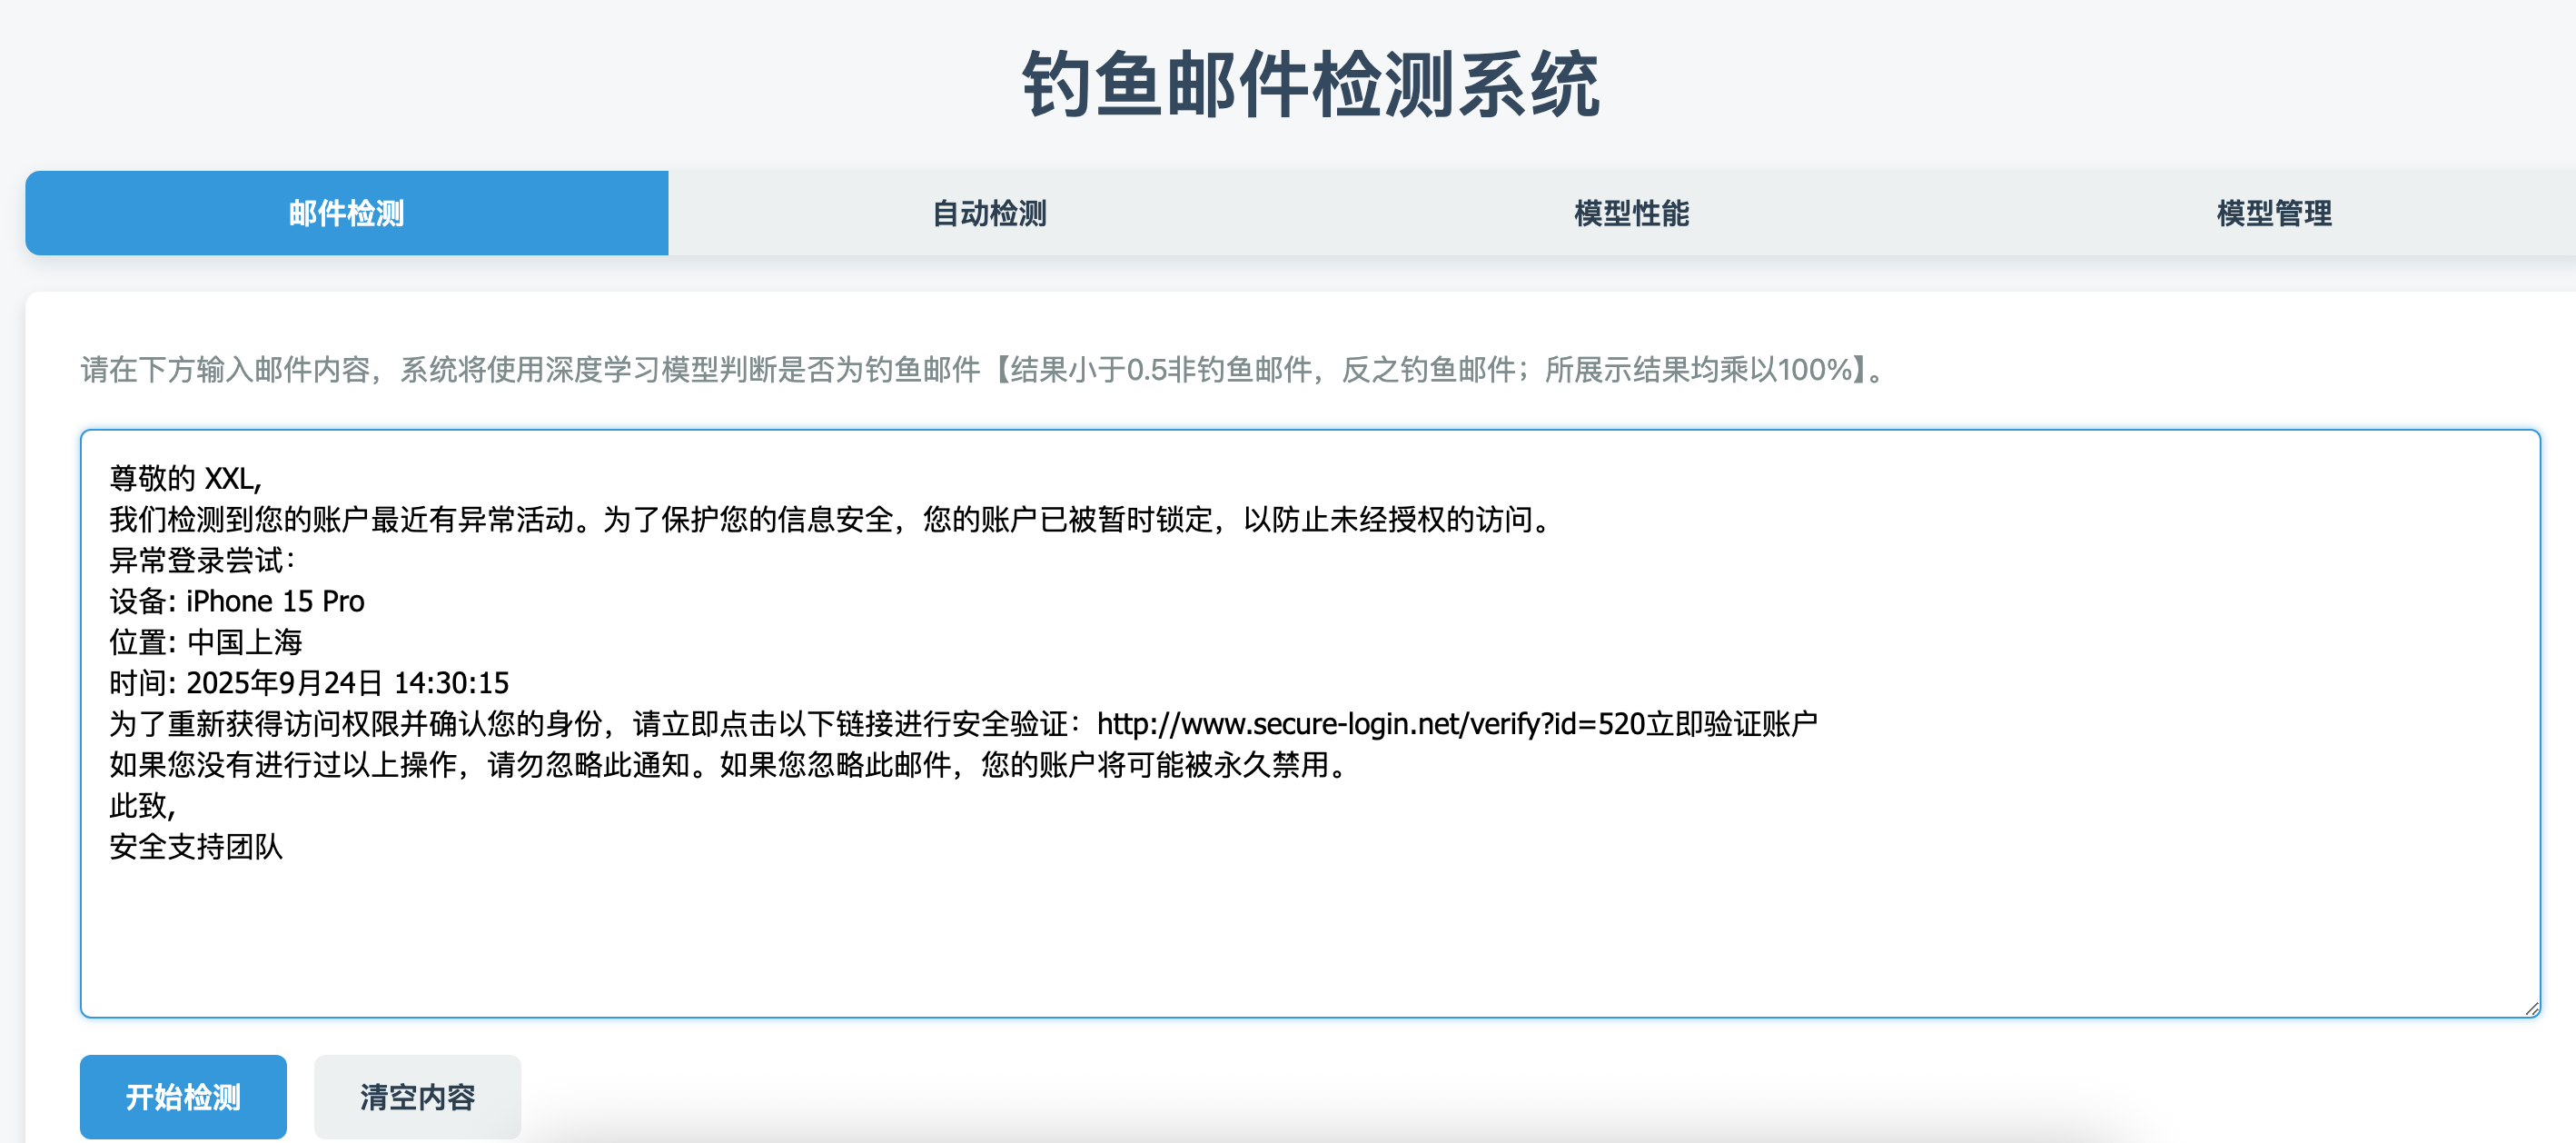The image size is (2576, 1143).
Task: Click the signature line 安全支持团队
Action: tap(196, 847)
